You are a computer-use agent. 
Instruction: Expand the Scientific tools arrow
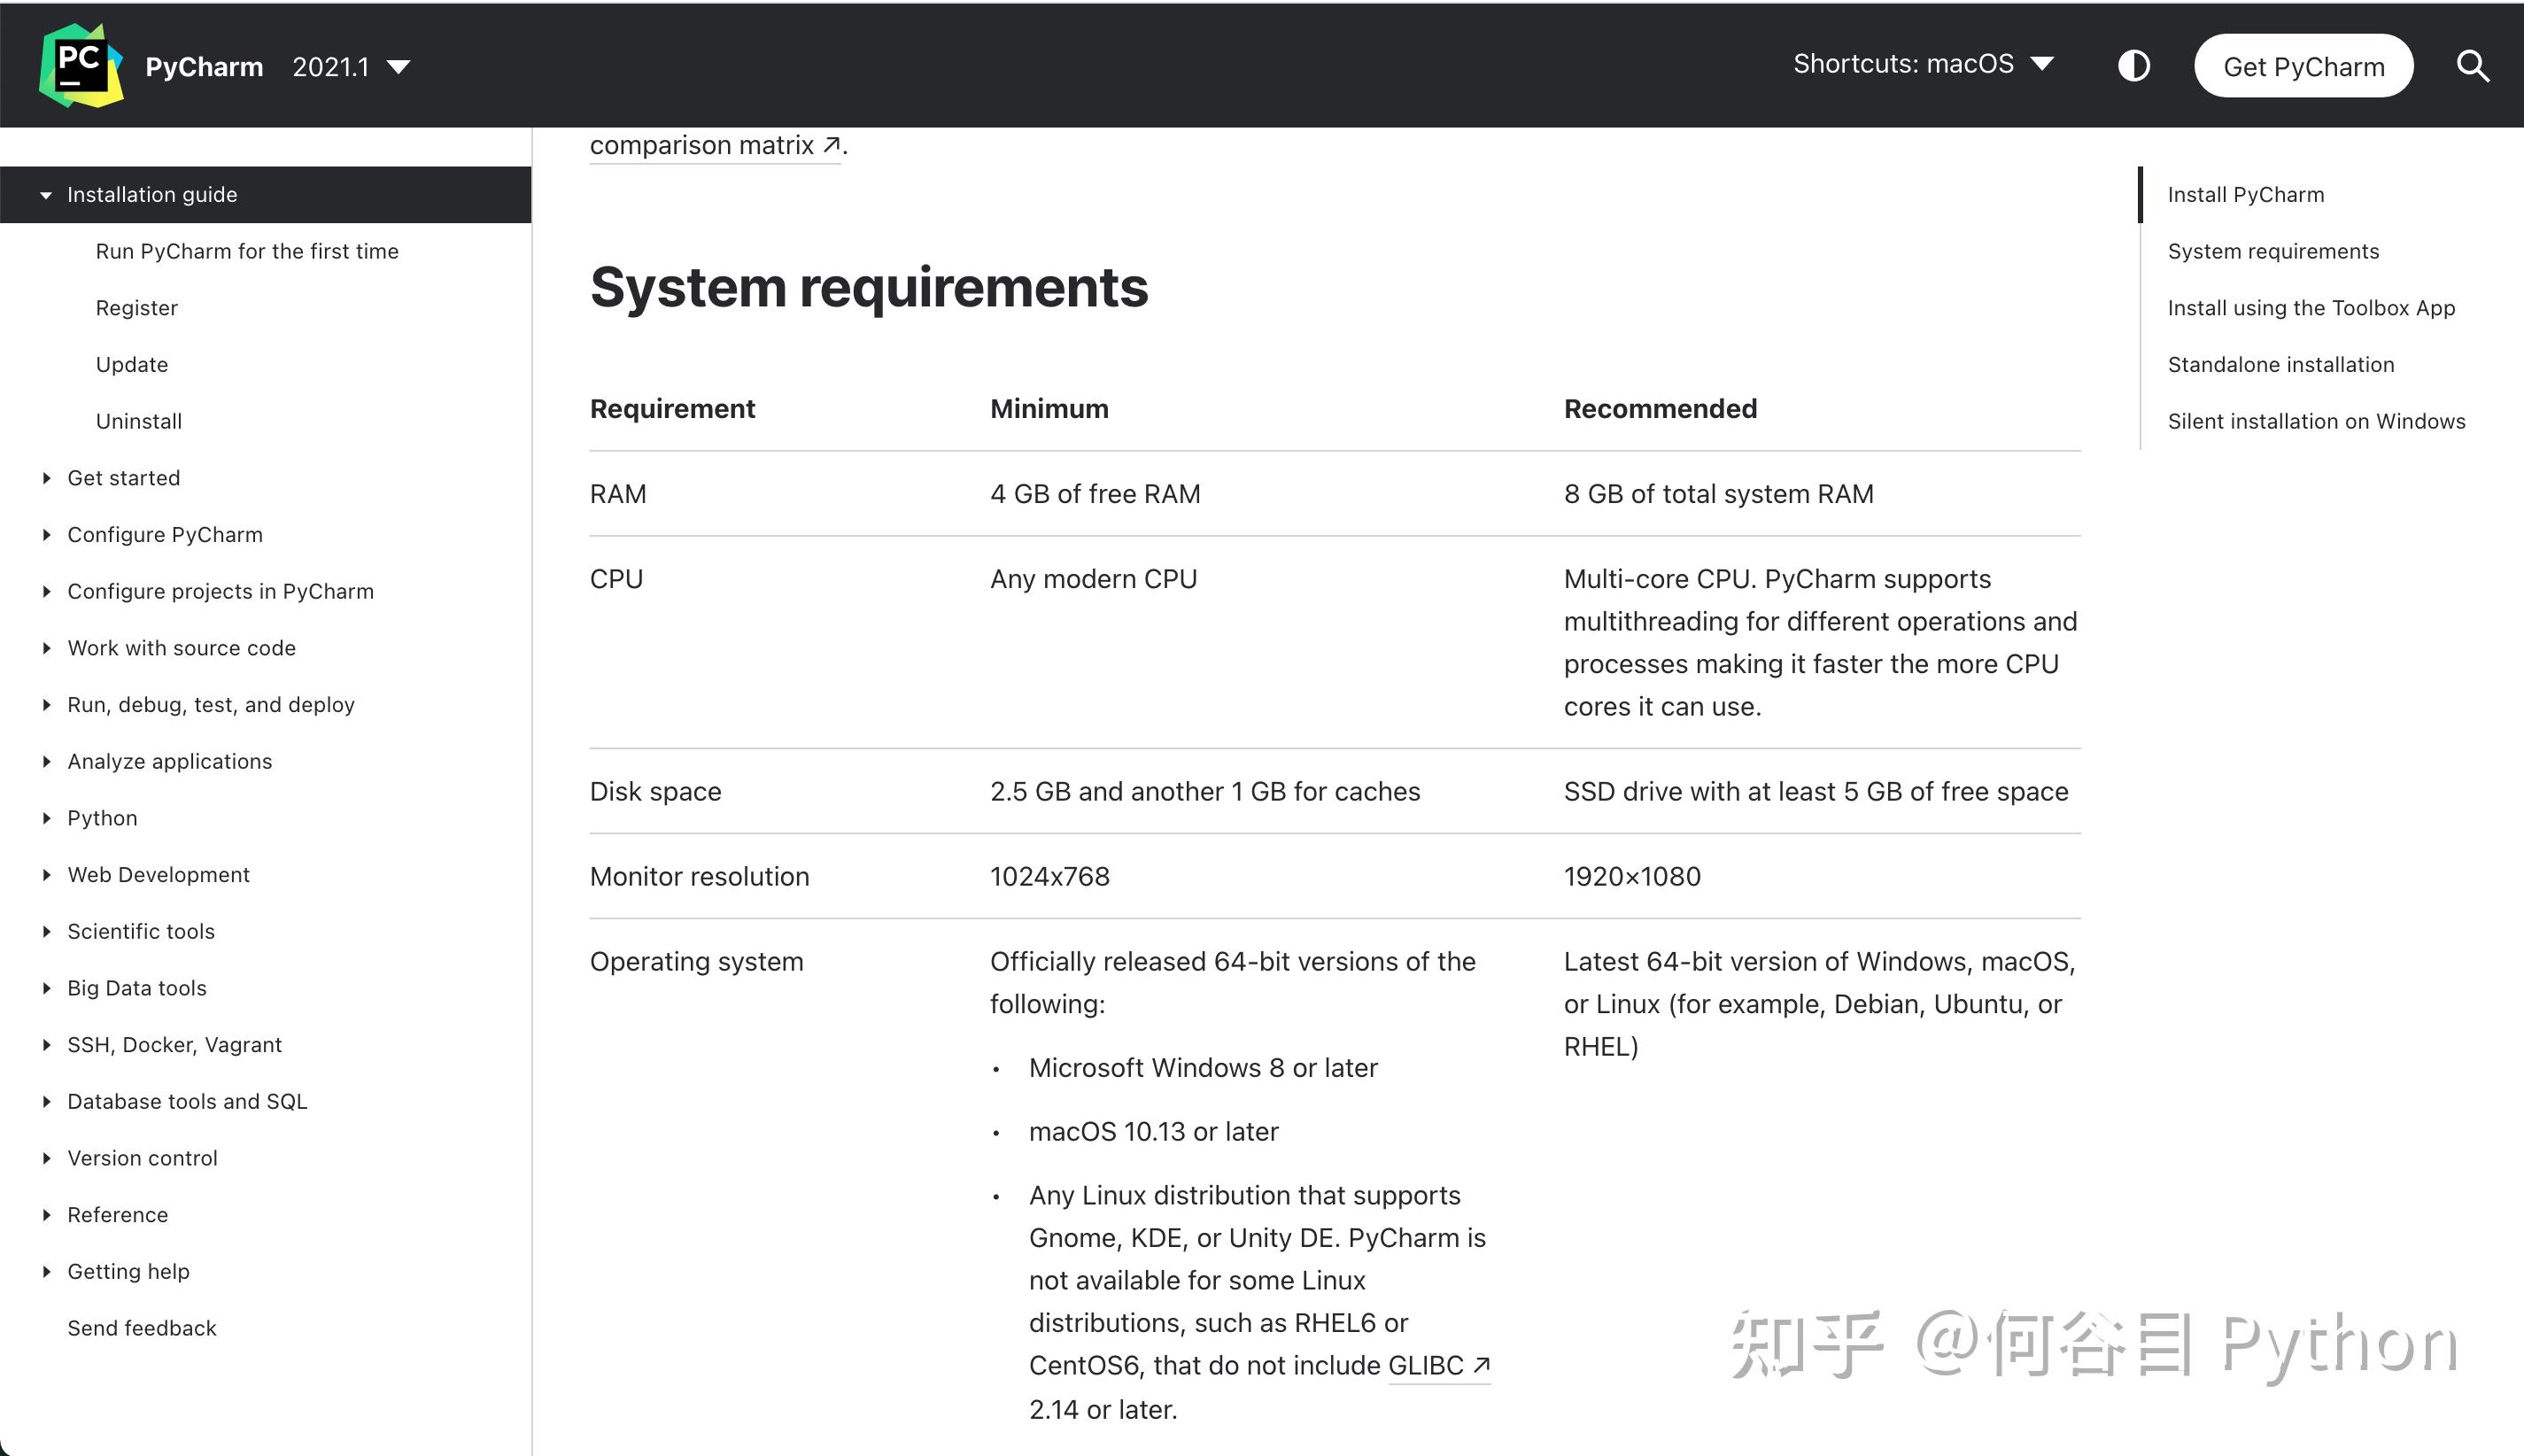[46, 931]
